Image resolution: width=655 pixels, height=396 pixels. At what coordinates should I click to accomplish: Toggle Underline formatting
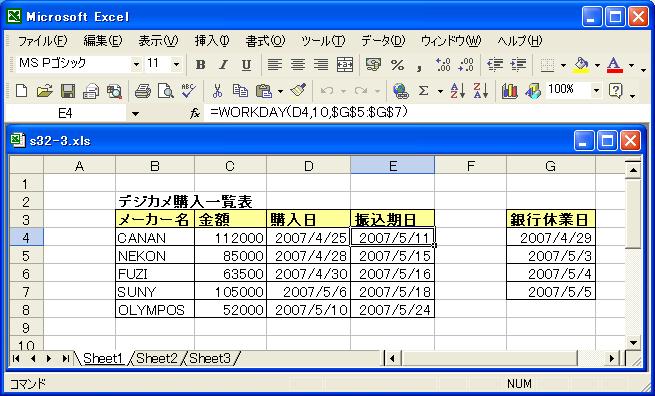[246, 64]
